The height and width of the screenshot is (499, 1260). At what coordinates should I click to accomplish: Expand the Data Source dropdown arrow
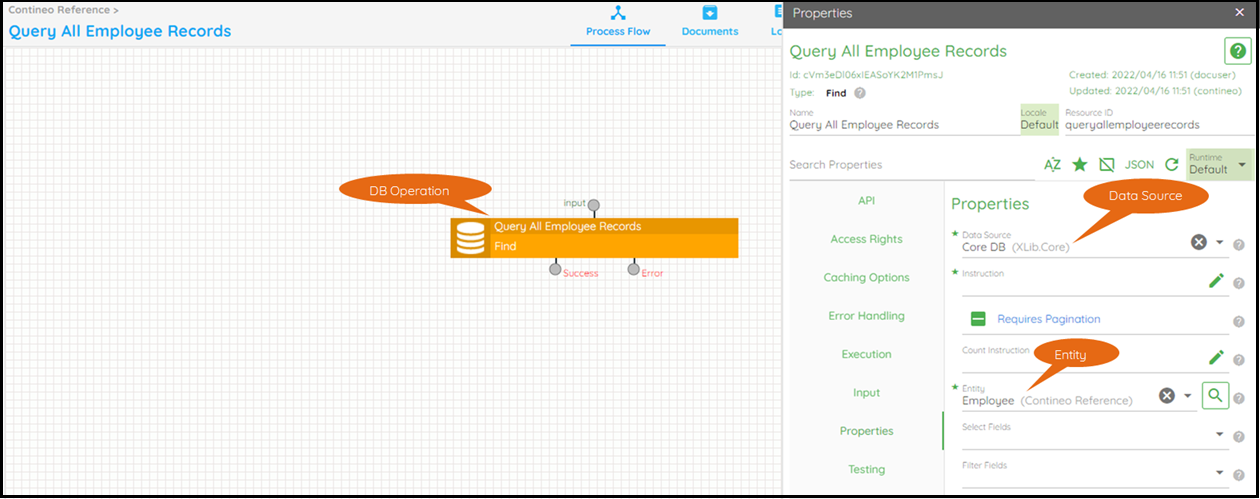(x=1220, y=243)
